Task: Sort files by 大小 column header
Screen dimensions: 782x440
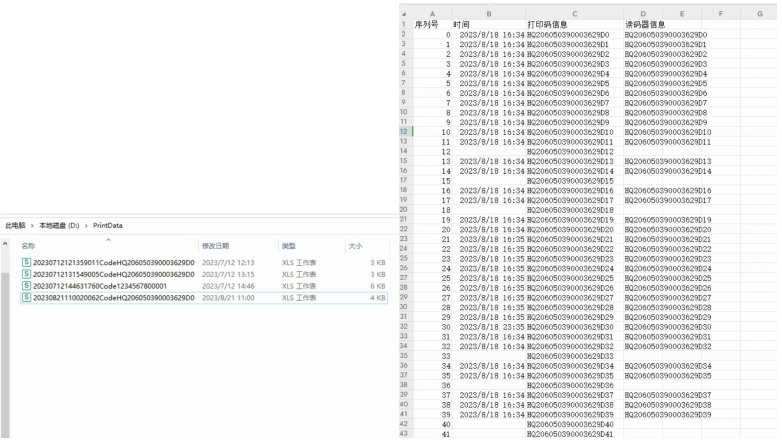Action: click(x=355, y=245)
